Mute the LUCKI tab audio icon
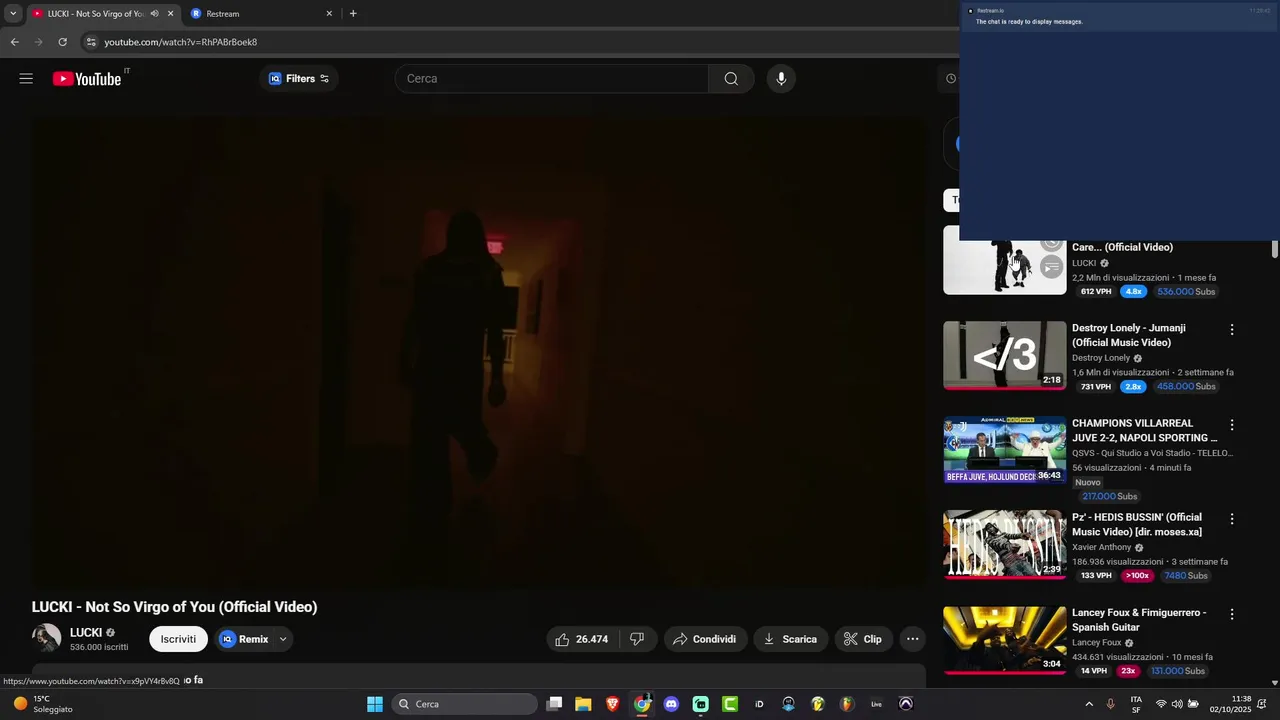 click(154, 14)
